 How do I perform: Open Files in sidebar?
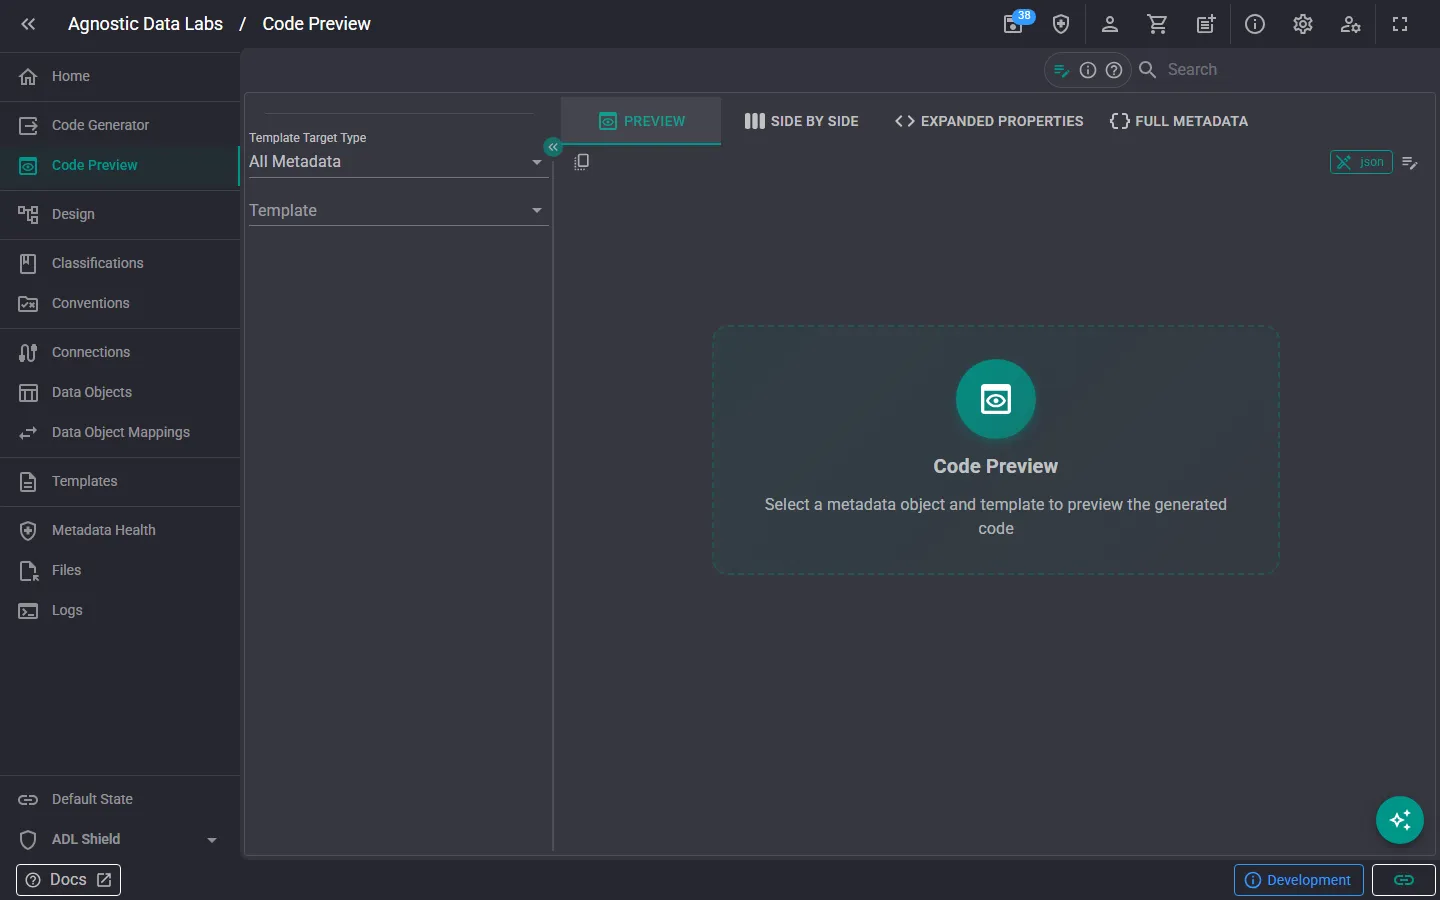point(120,570)
